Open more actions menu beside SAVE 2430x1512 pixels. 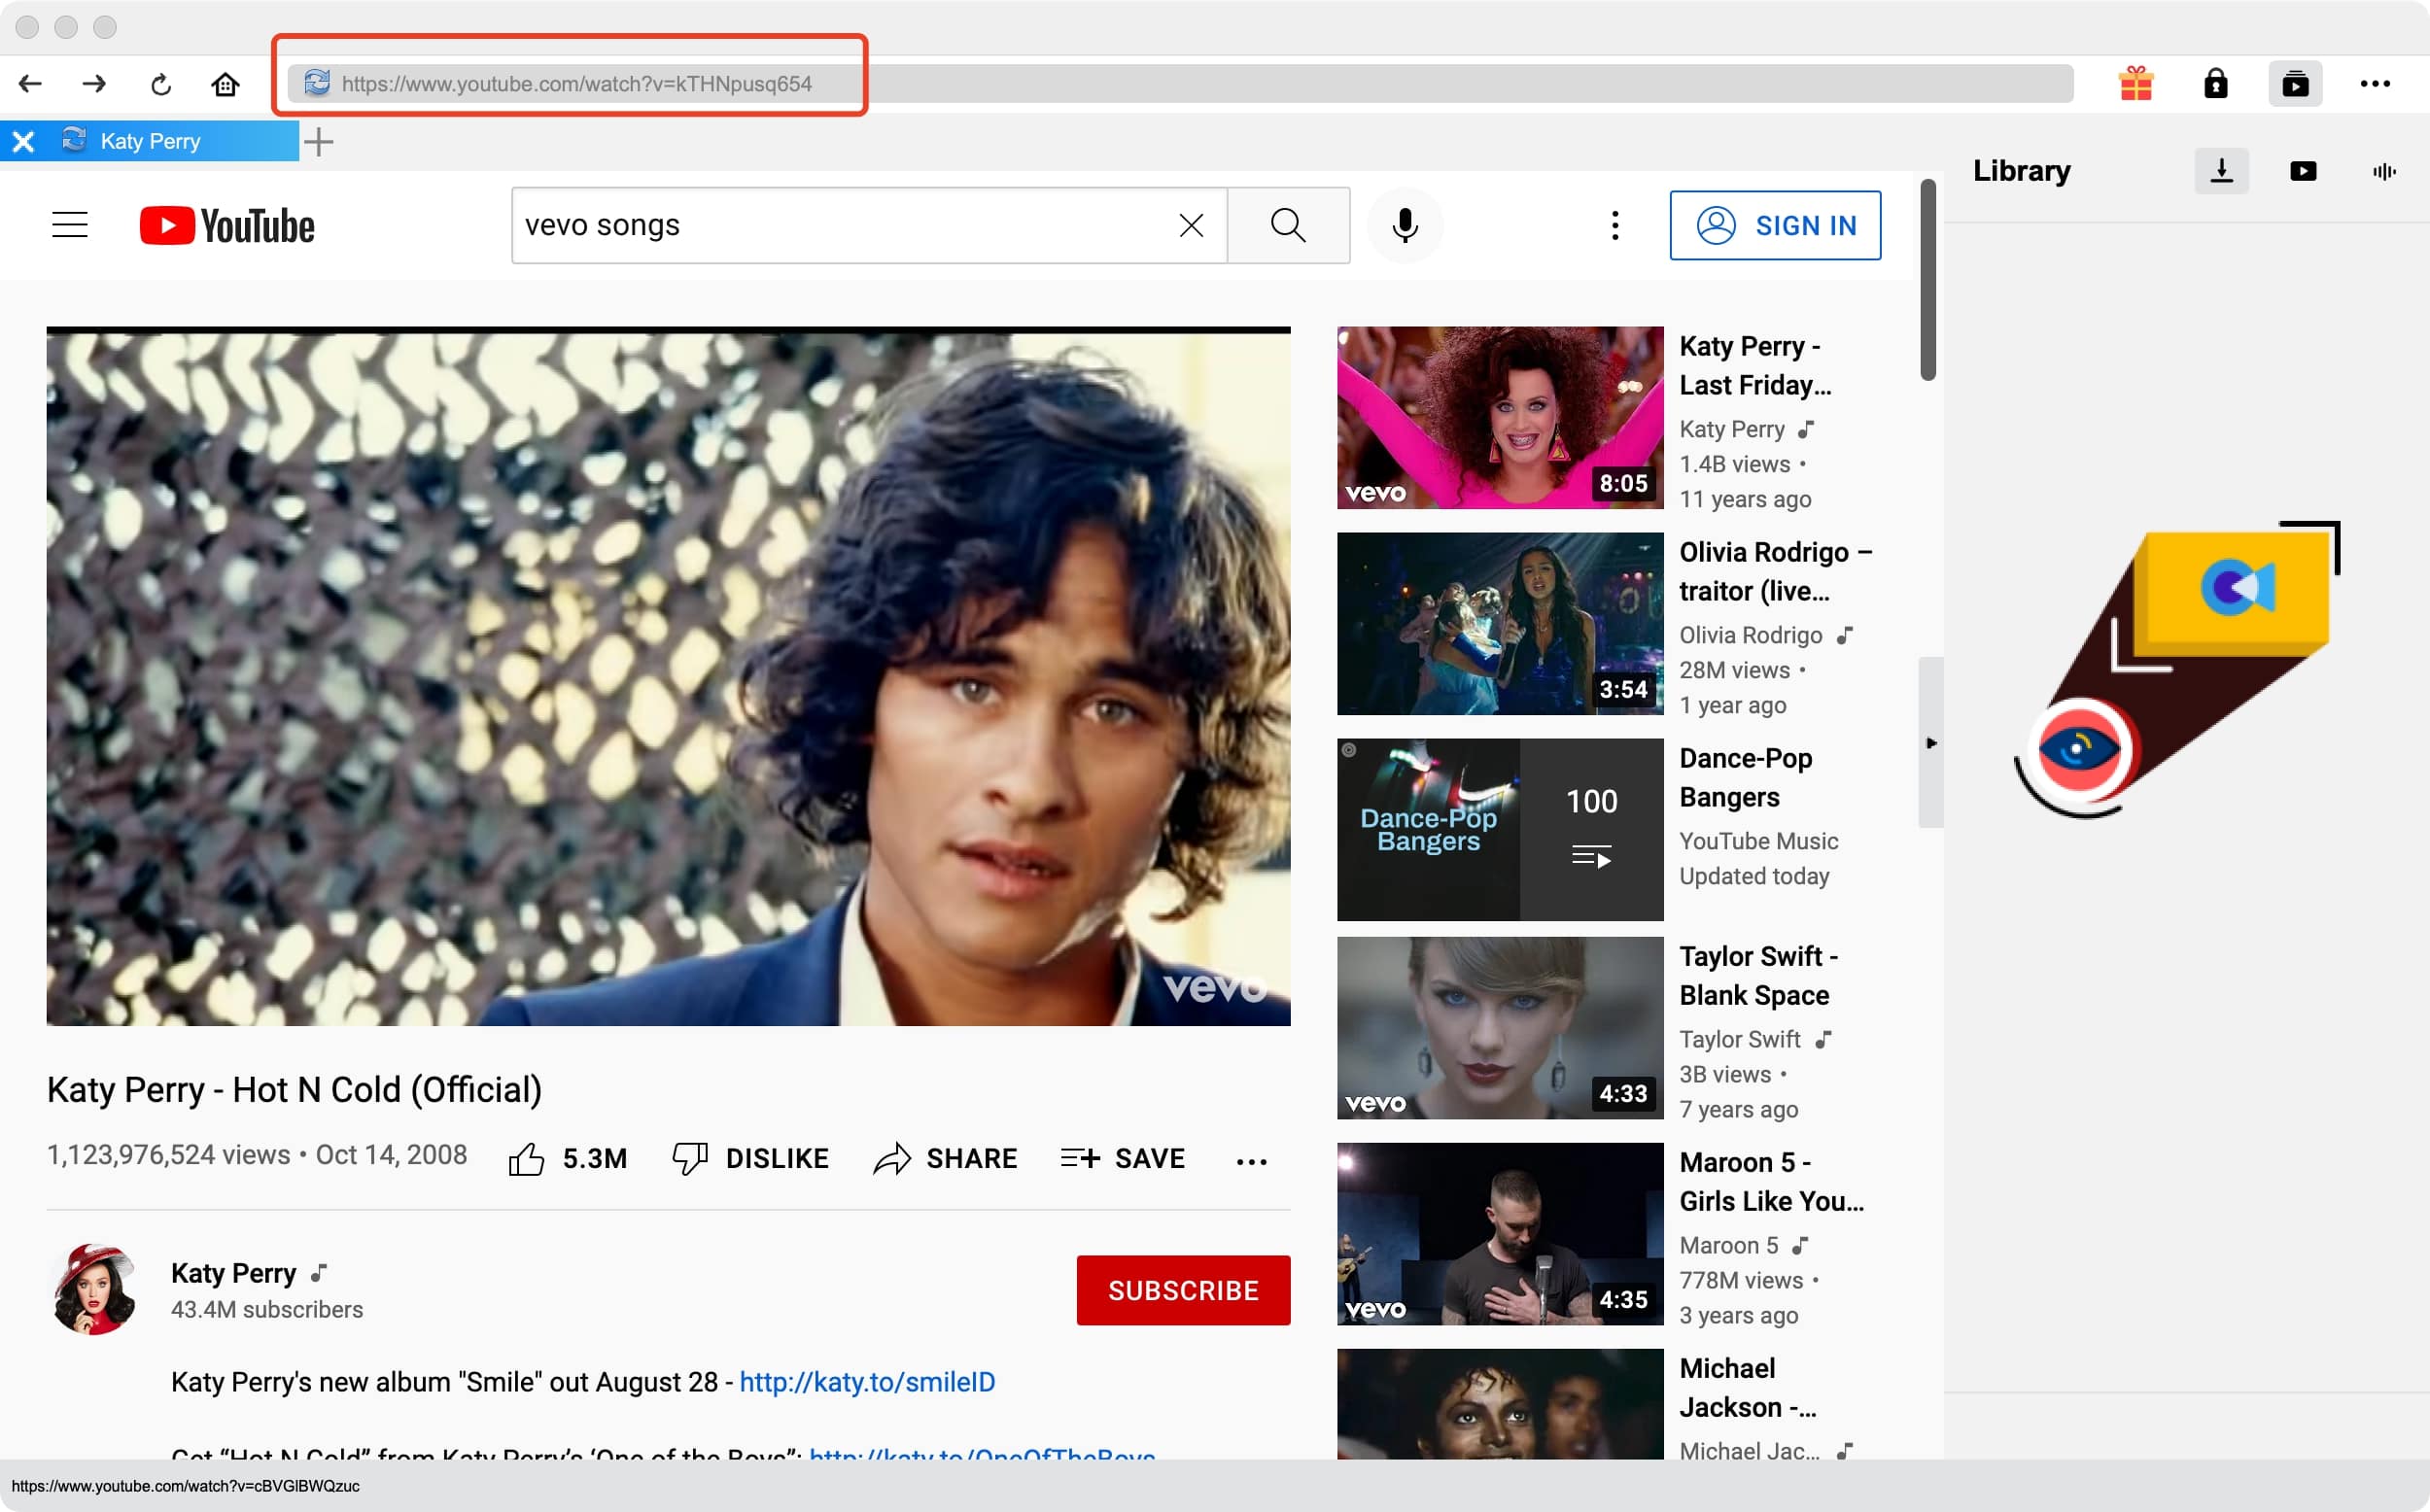coord(1251,1161)
